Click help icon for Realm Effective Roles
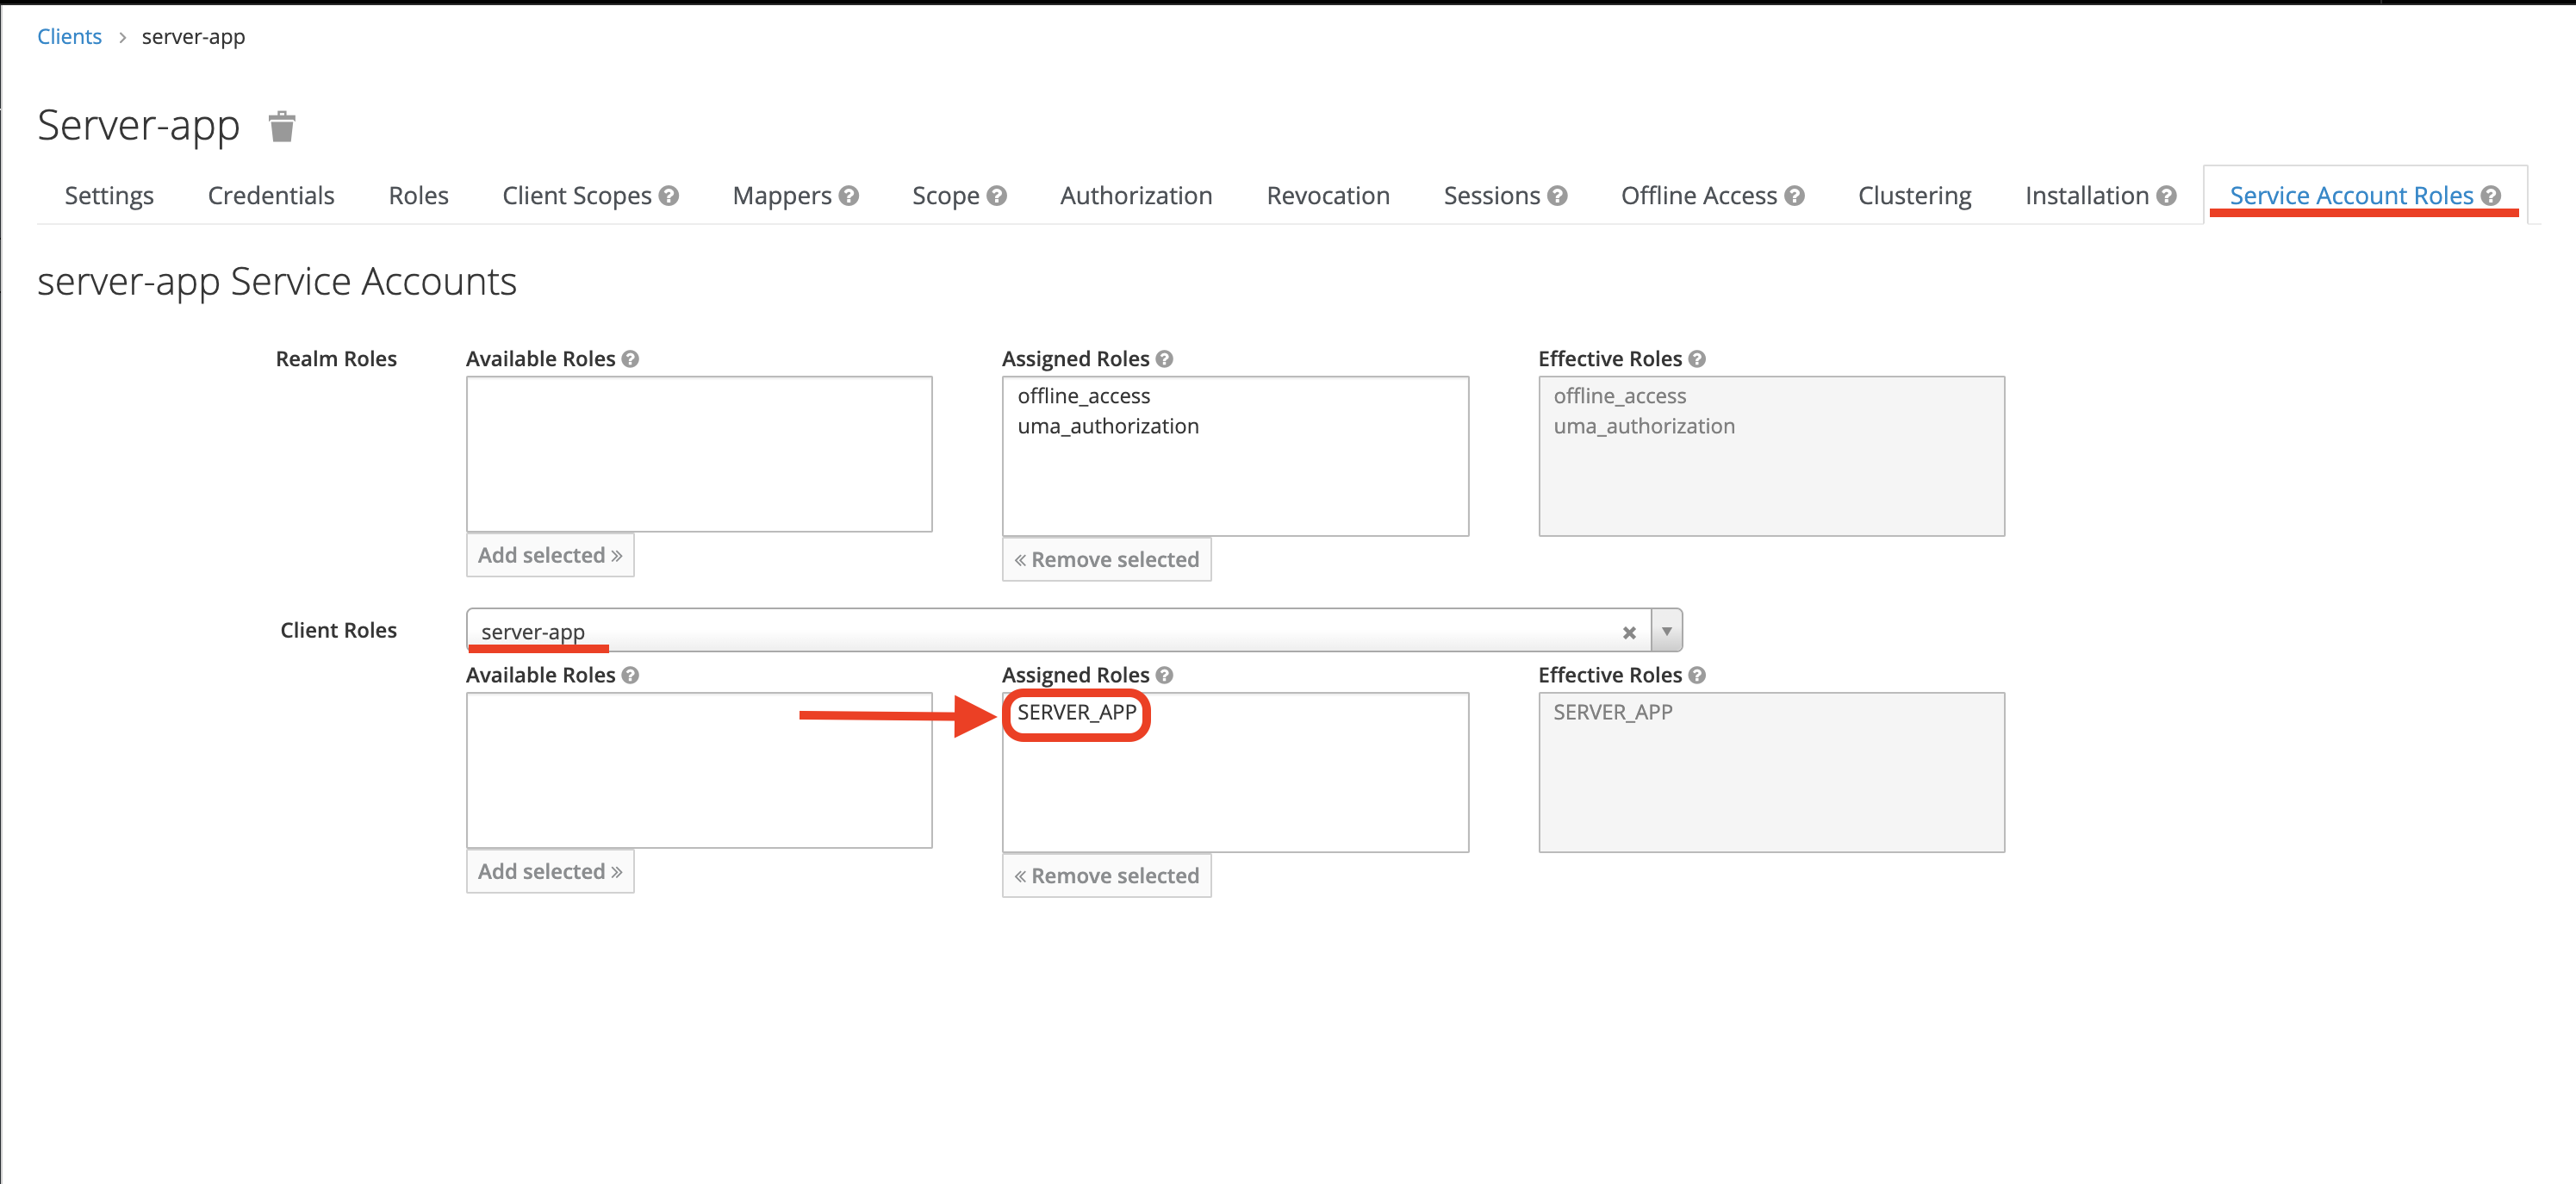The image size is (2576, 1184). 1697,359
